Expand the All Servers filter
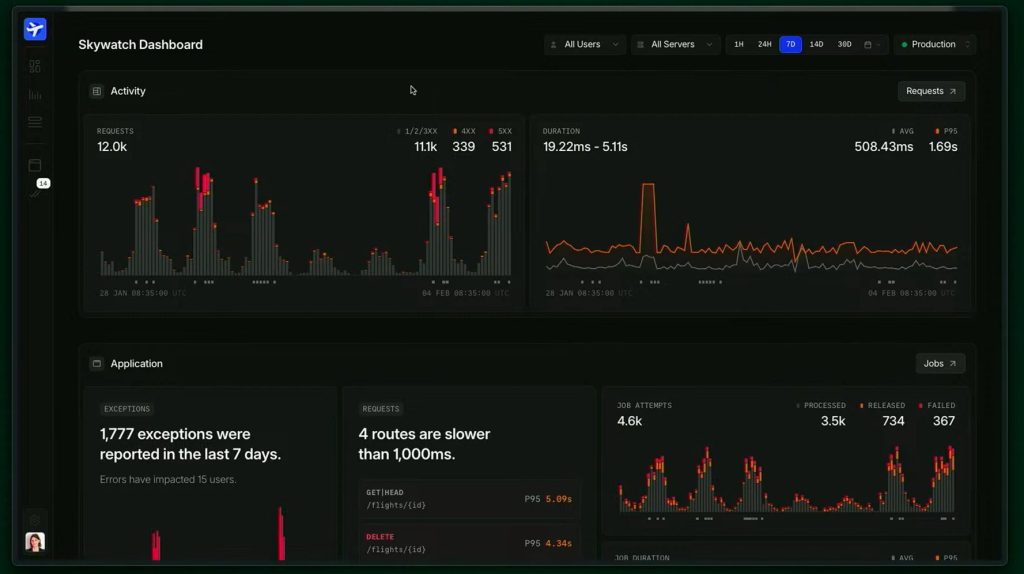The width and height of the screenshot is (1024, 574). (x=675, y=45)
